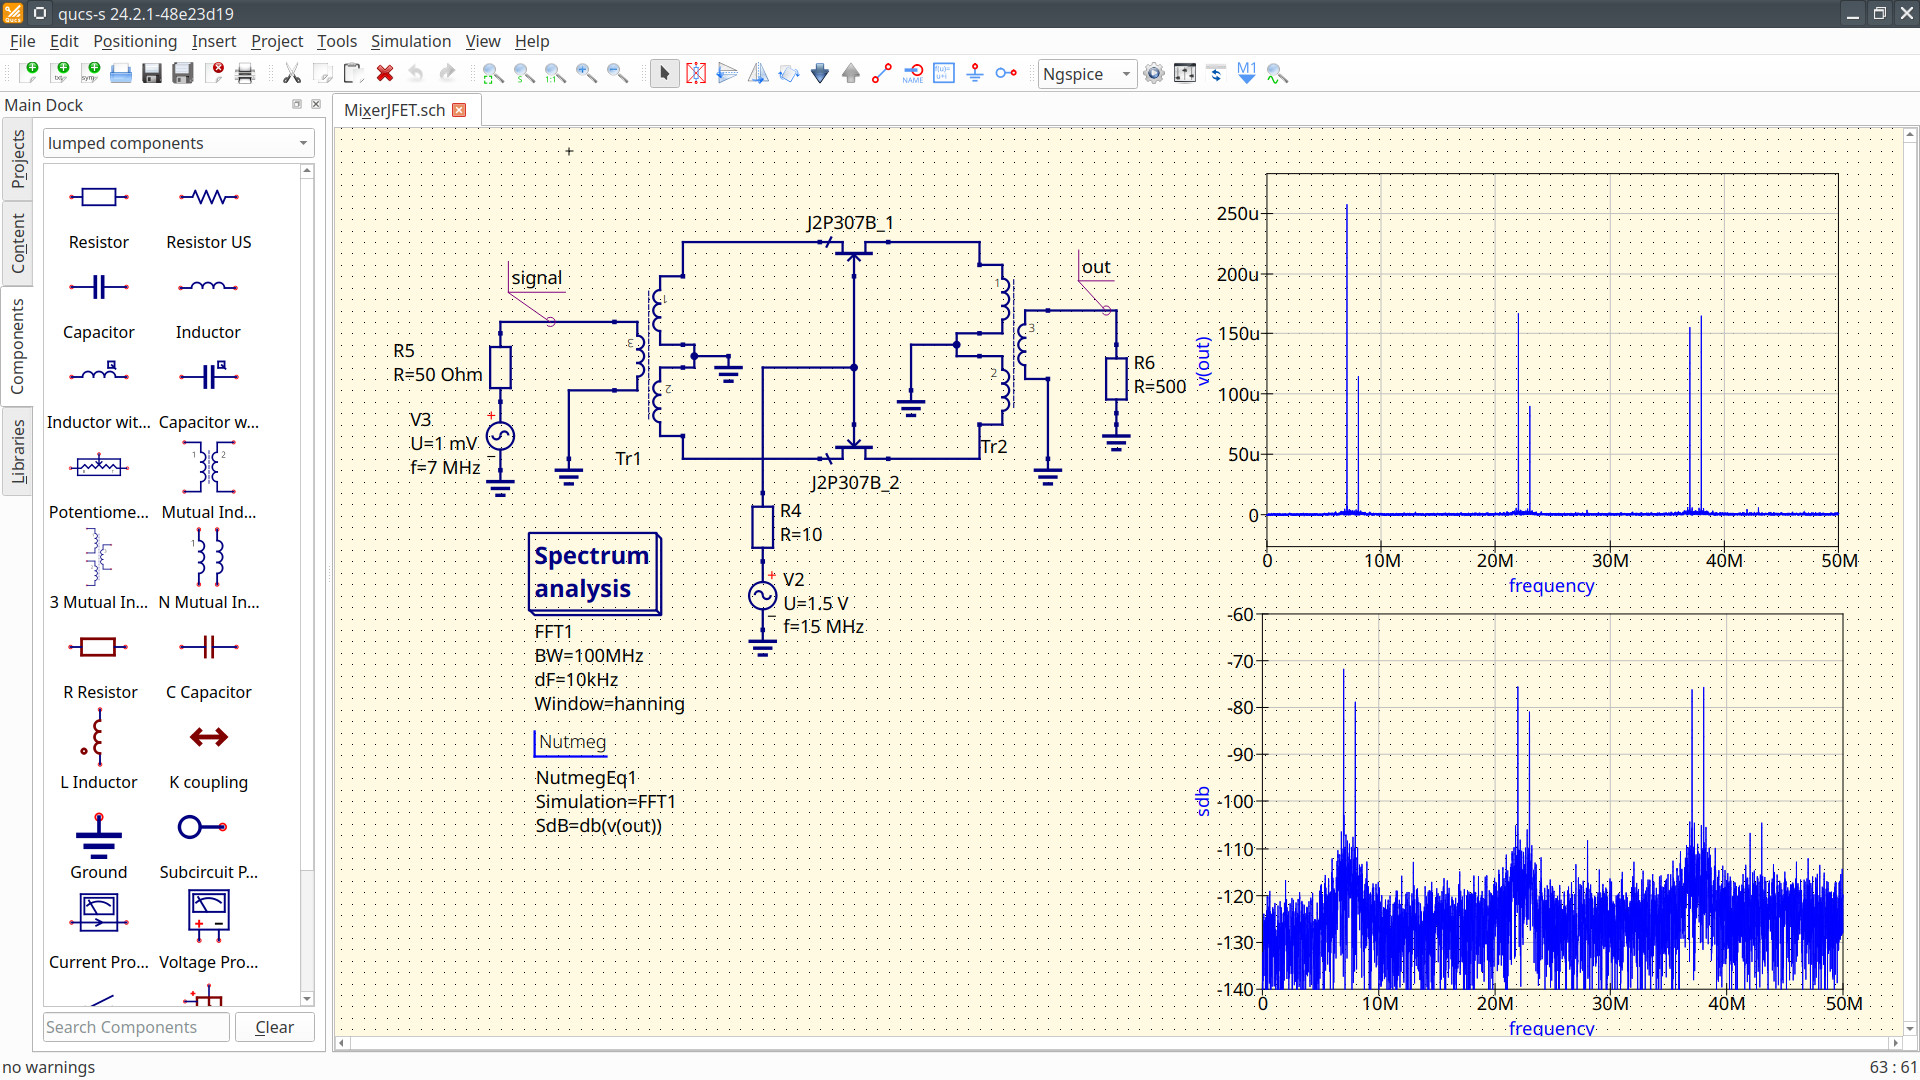Click the Search Components input field
The width and height of the screenshot is (1920, 1080).
click(x=136, y=1027)
